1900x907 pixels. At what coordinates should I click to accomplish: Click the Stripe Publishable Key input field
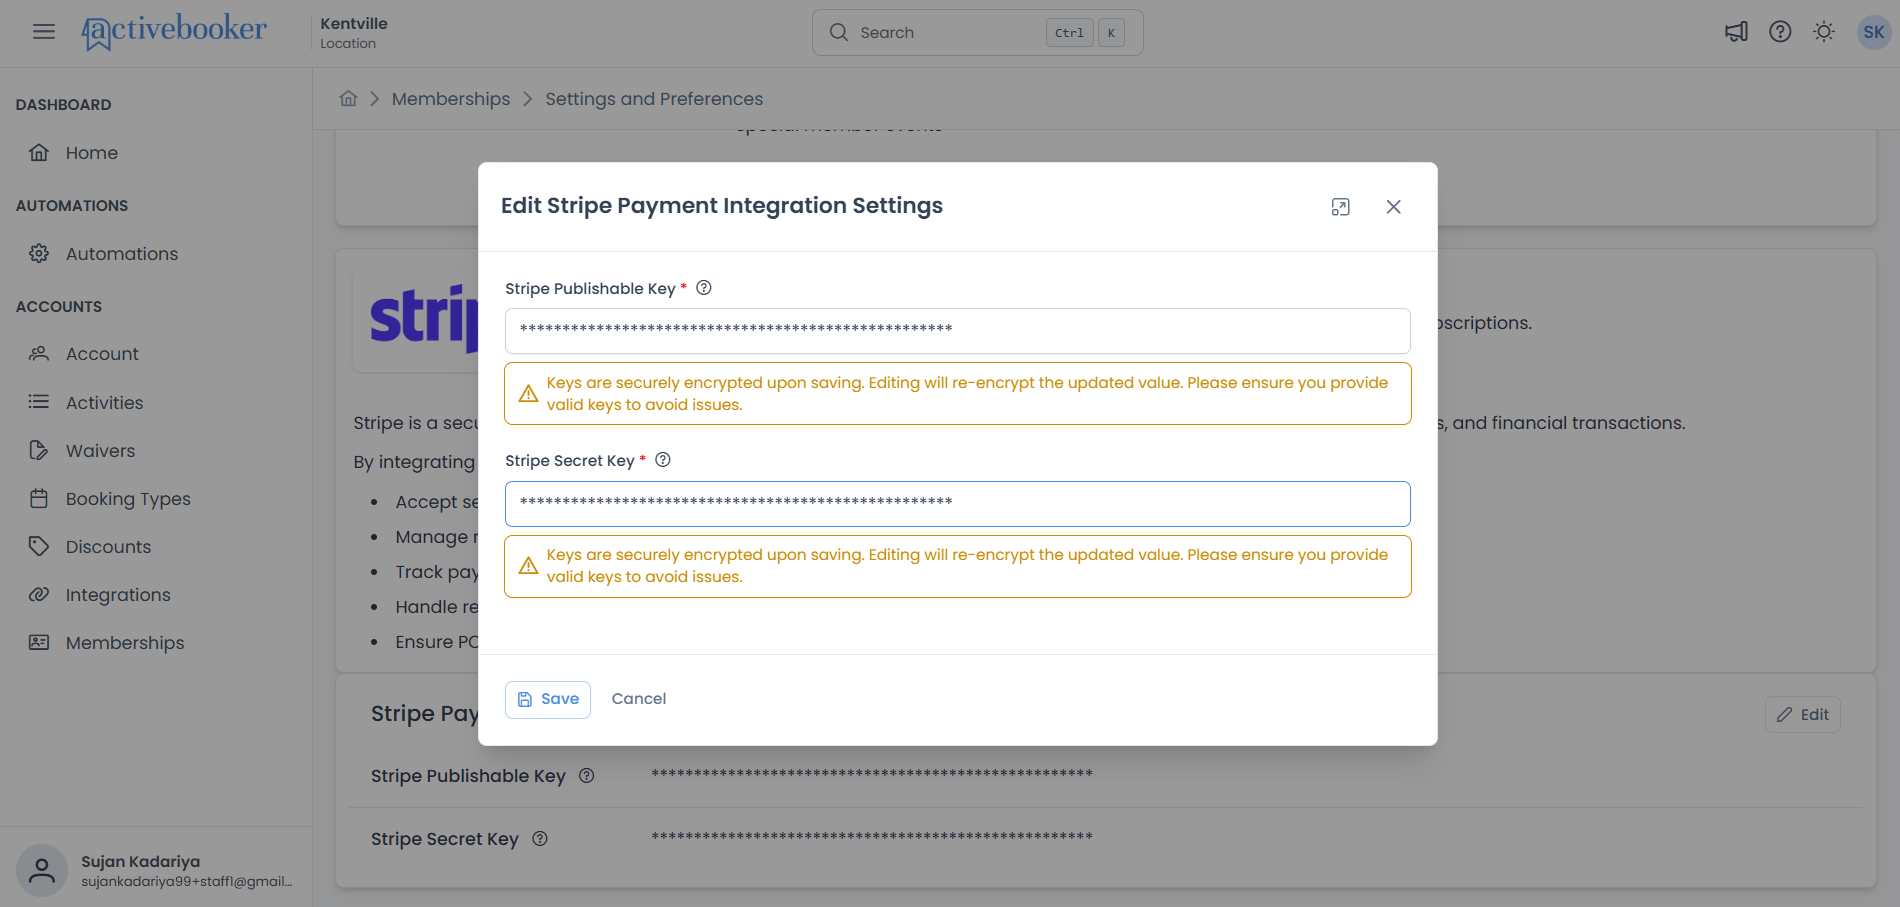pos(957,331)
